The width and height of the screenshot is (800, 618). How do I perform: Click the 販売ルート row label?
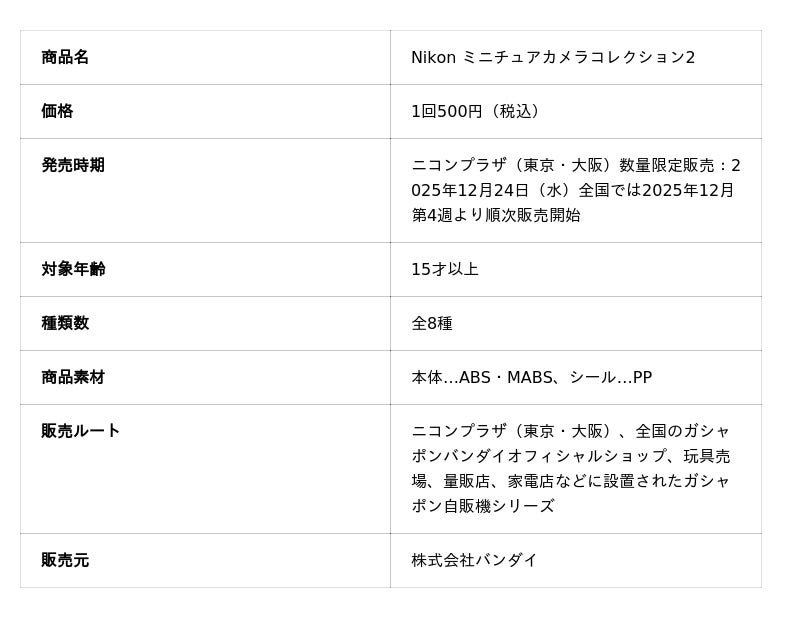point(81,431)
